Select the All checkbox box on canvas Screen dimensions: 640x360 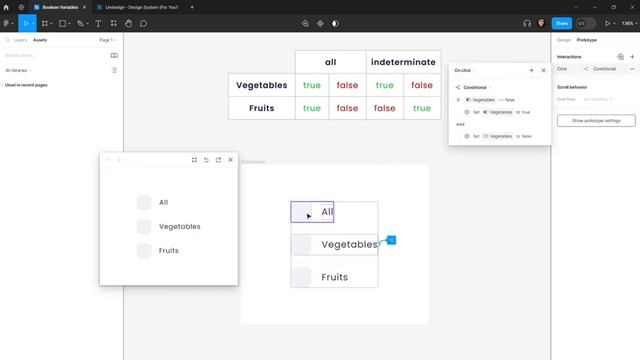pos(302,212)
